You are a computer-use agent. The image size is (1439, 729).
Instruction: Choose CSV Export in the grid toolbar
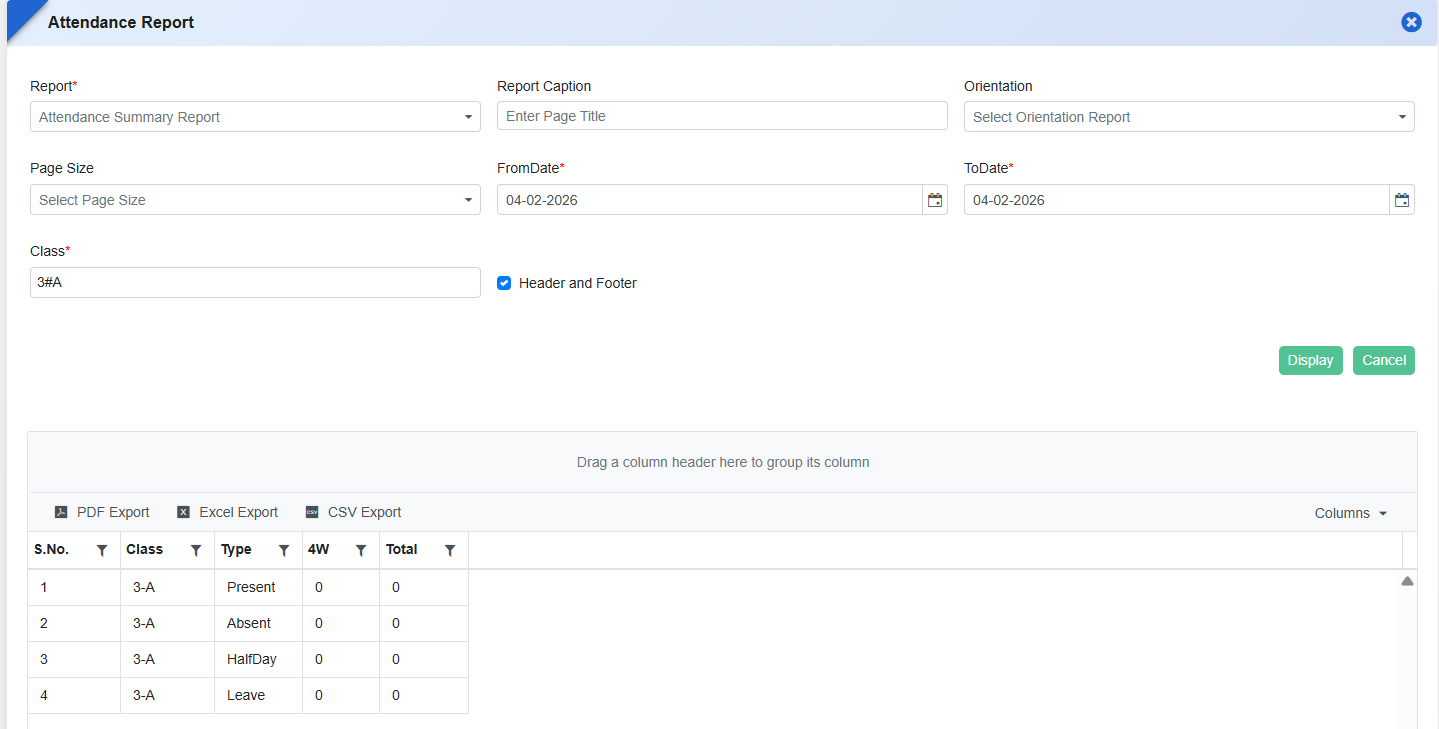click(x=354, y=512)
